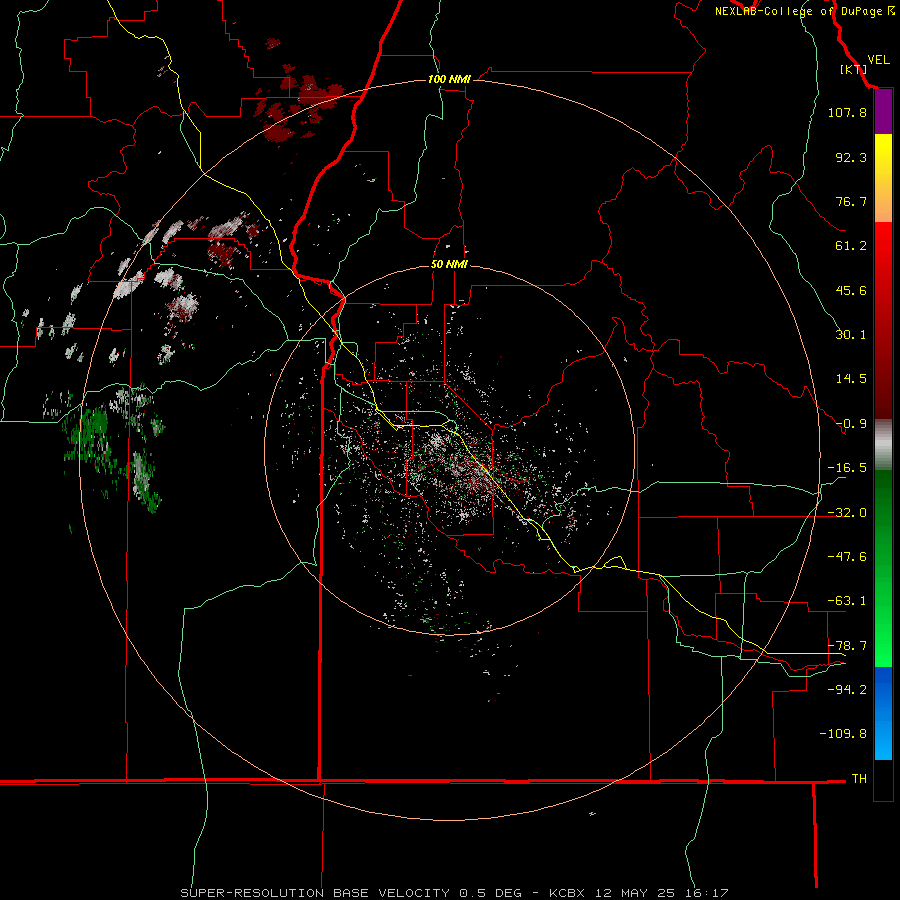
Task: Click the blue segment of velocity color bar
Action: [x=883, y=713]
